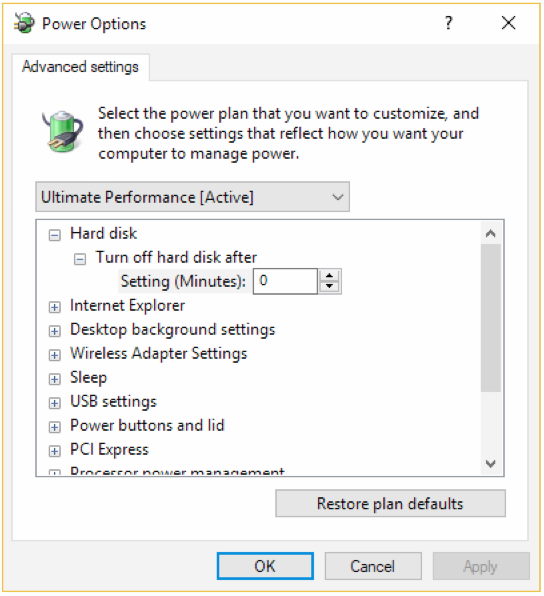Expand Wireless Adapter Settings
Image resolution: width=544 pixels, height=596 pixels.
pos(54,355)
